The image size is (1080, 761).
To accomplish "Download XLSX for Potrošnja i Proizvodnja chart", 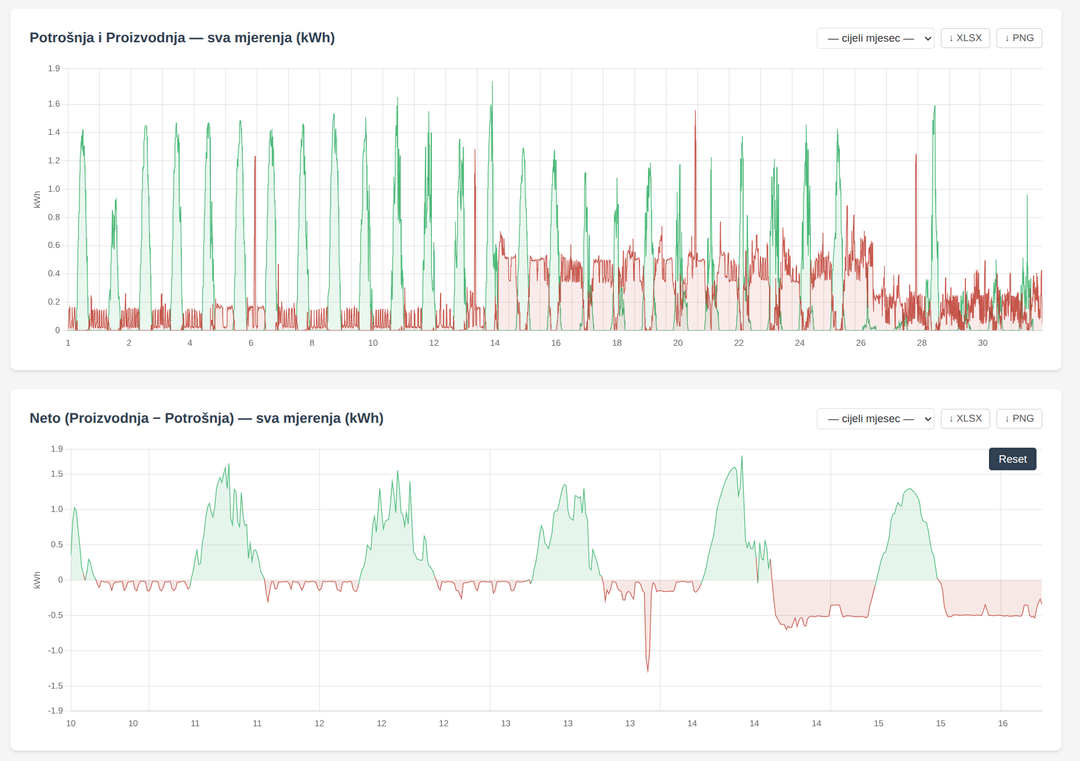I will (965, 38).
